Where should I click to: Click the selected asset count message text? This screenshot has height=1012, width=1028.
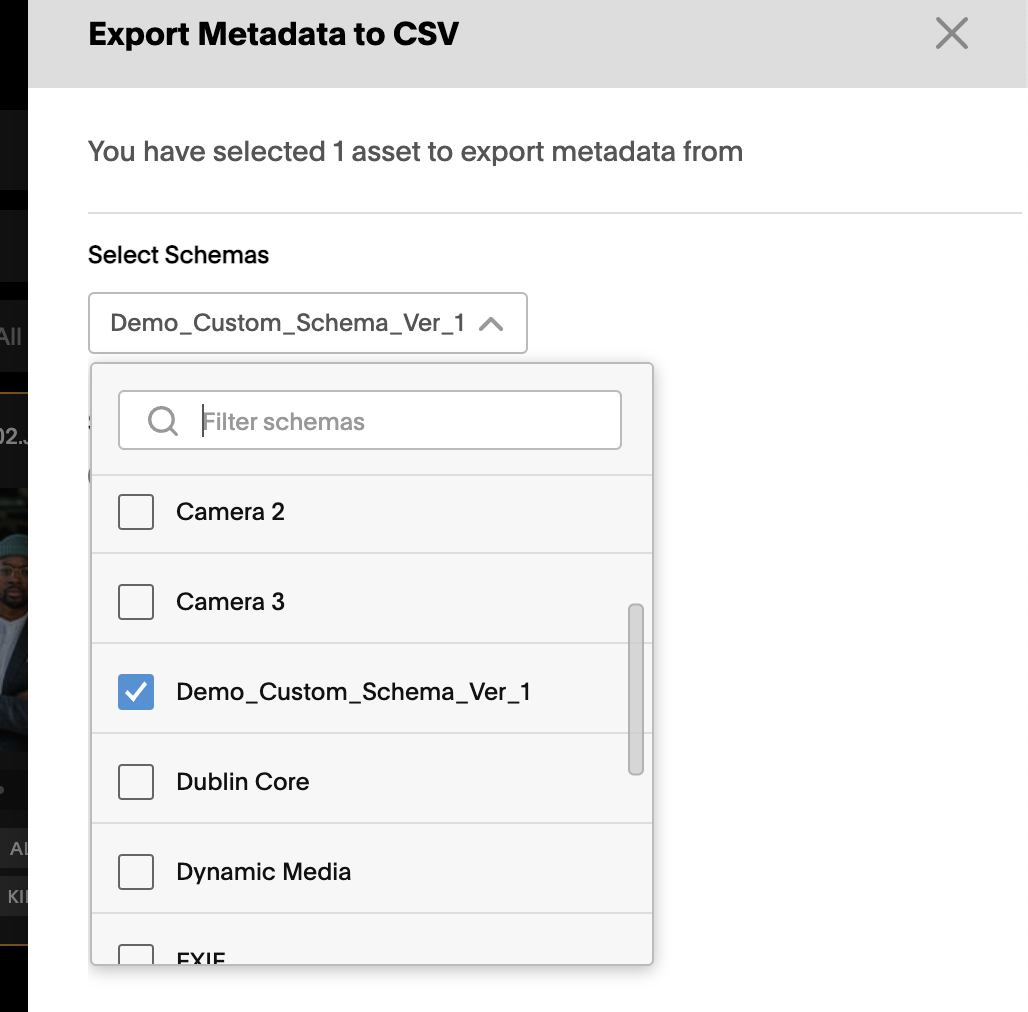(415, 151)
